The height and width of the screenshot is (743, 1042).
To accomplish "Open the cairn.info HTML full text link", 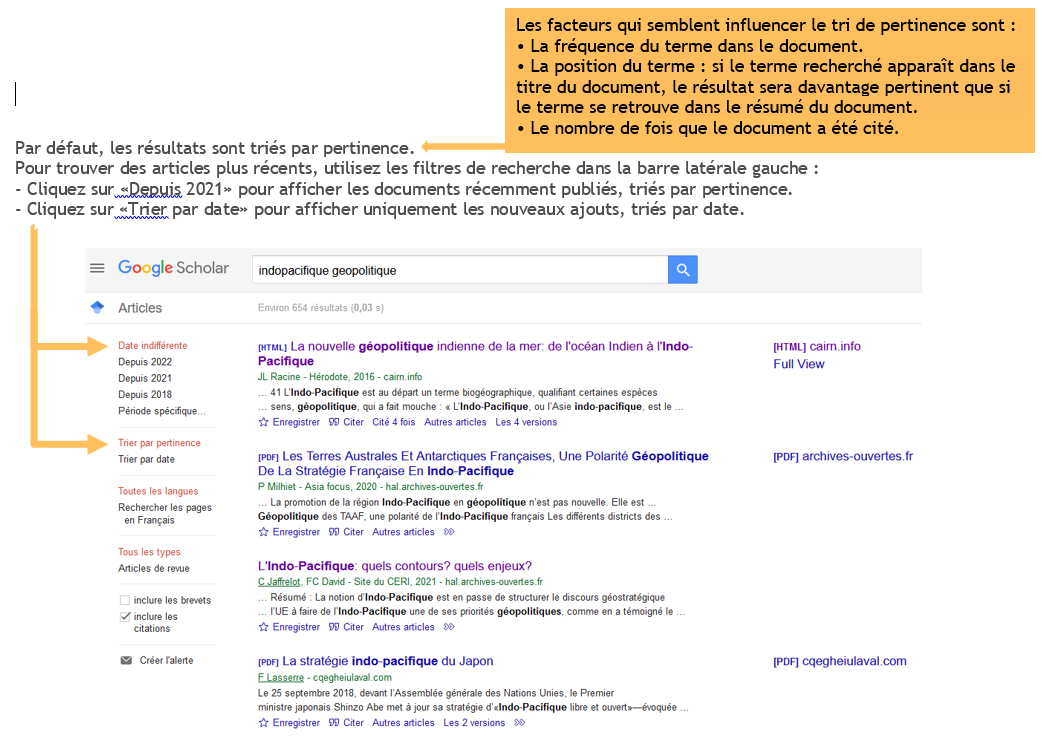I will (817, 346).
